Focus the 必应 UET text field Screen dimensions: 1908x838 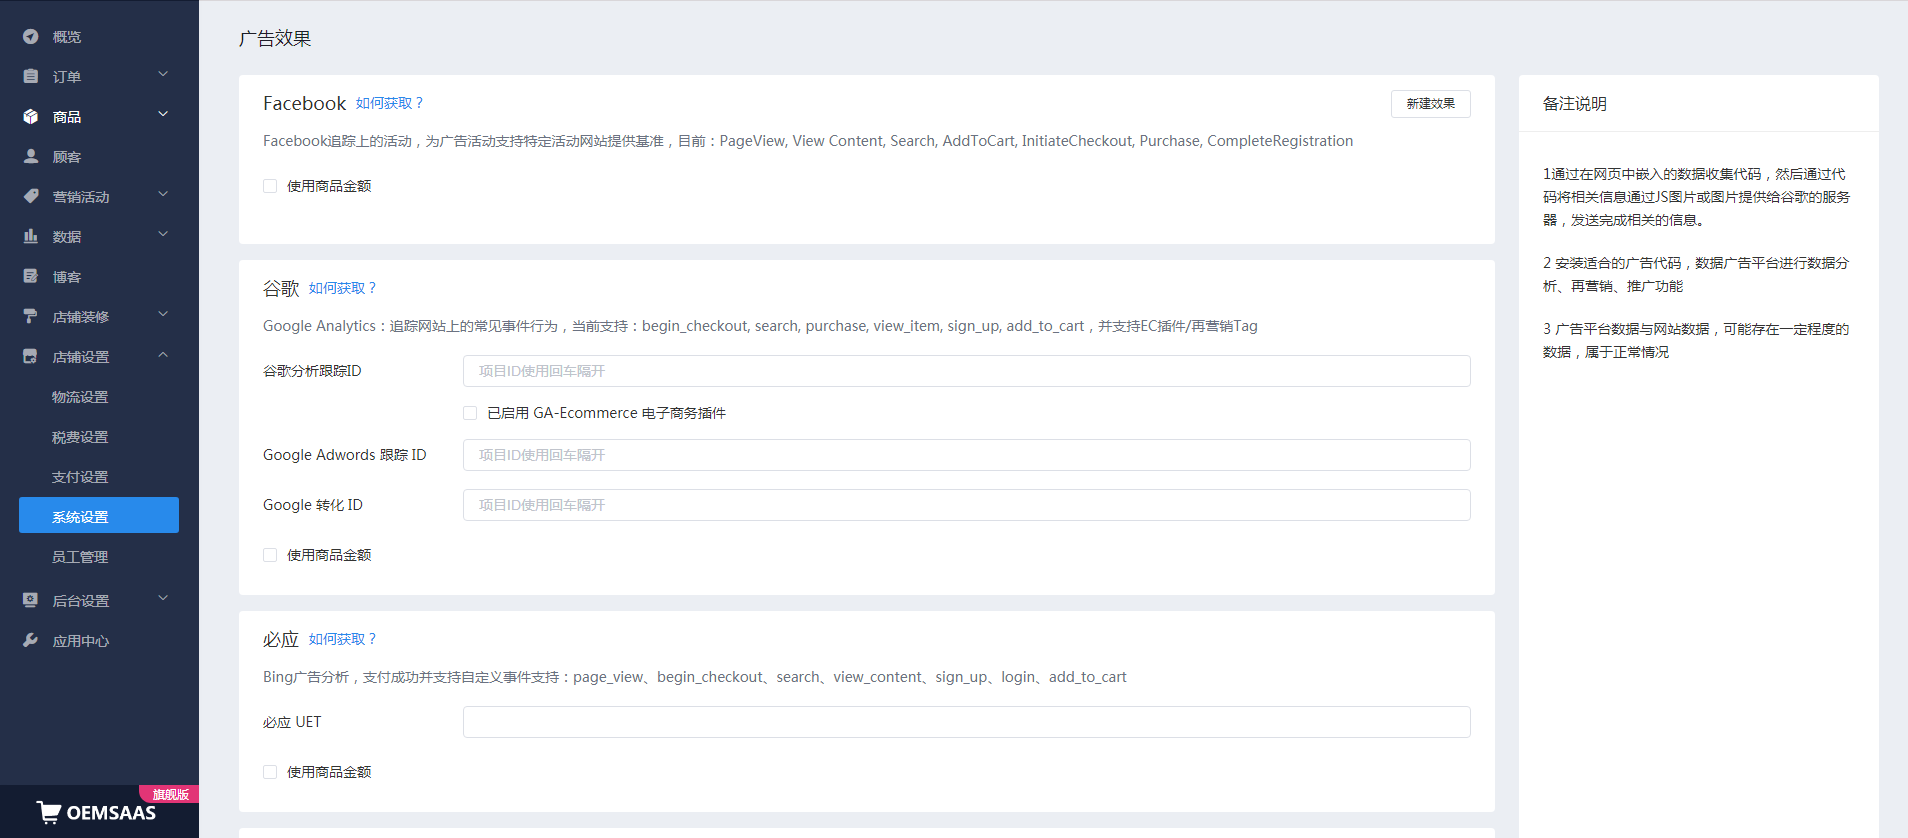click(966, 722)
